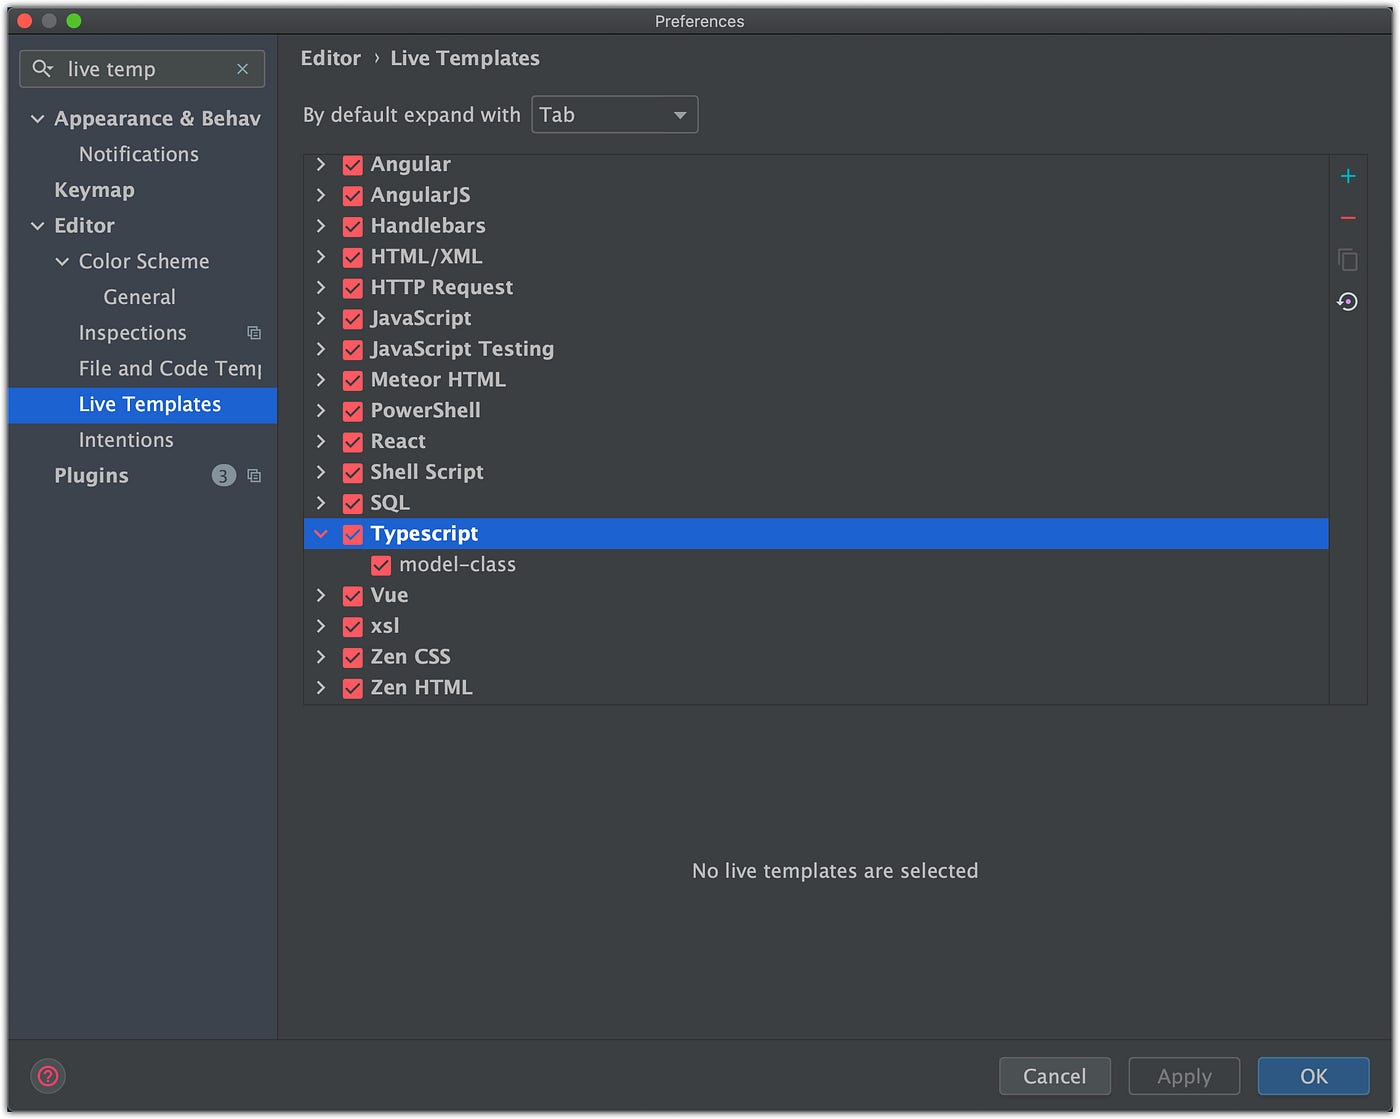The height and width of the screenshot is (1119, 1400).
Task: Clear the search field with the x icon
Action: pos(242,69)
